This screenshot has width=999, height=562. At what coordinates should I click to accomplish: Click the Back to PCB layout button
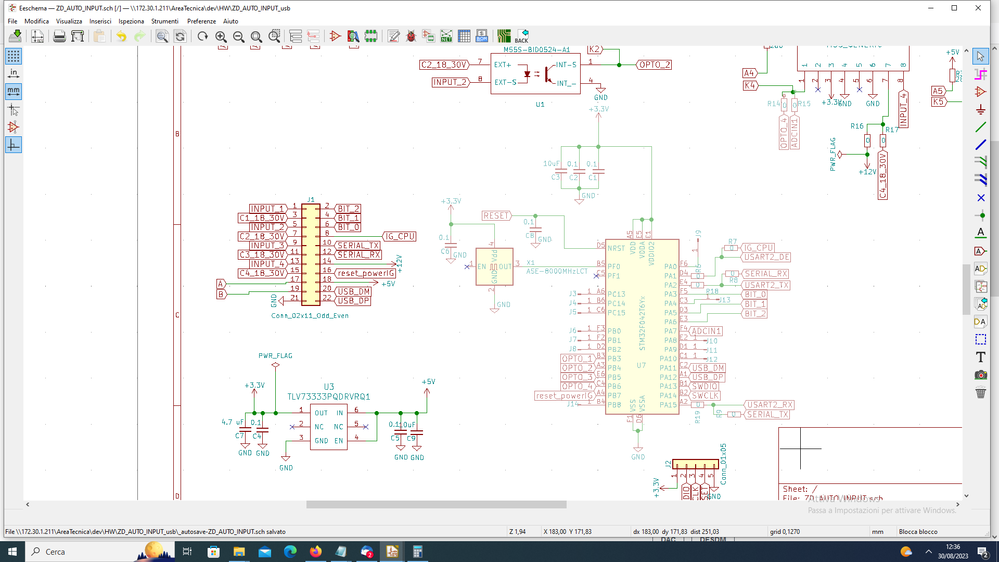(x=522, y=37)
